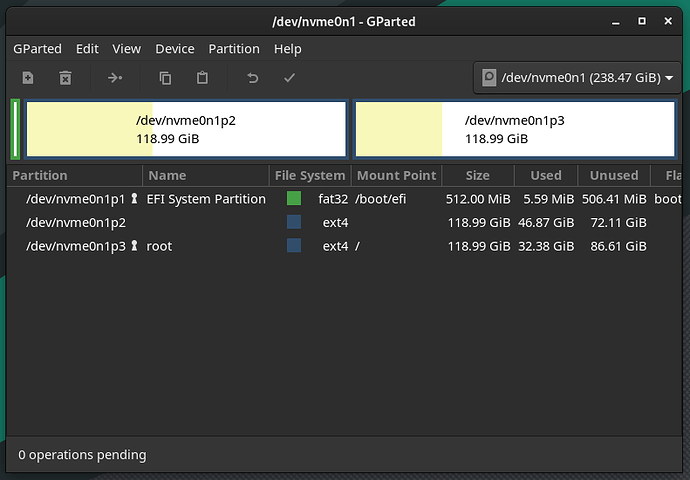Open the /dev/nvme0n1 device selector dropdown
The height and width of the screenshot is (480, 690).
point(577,78)
